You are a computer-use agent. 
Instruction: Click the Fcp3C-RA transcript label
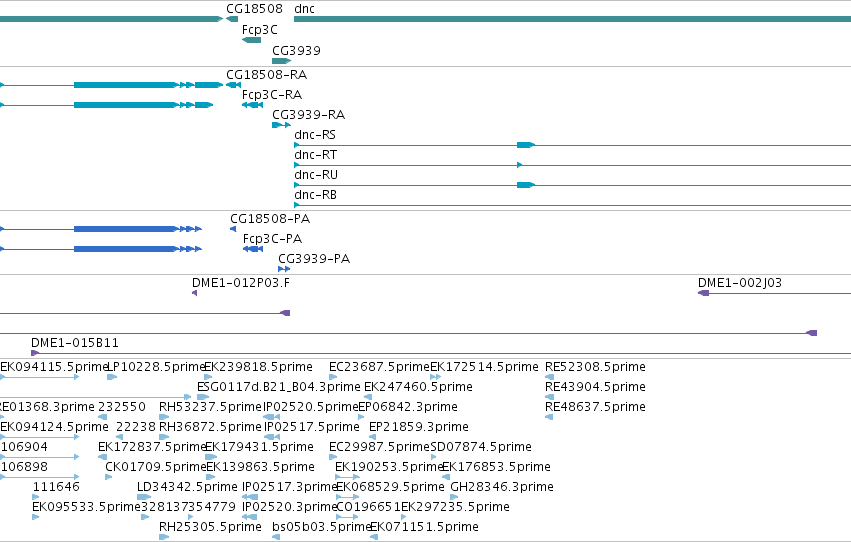coord(272,94)
